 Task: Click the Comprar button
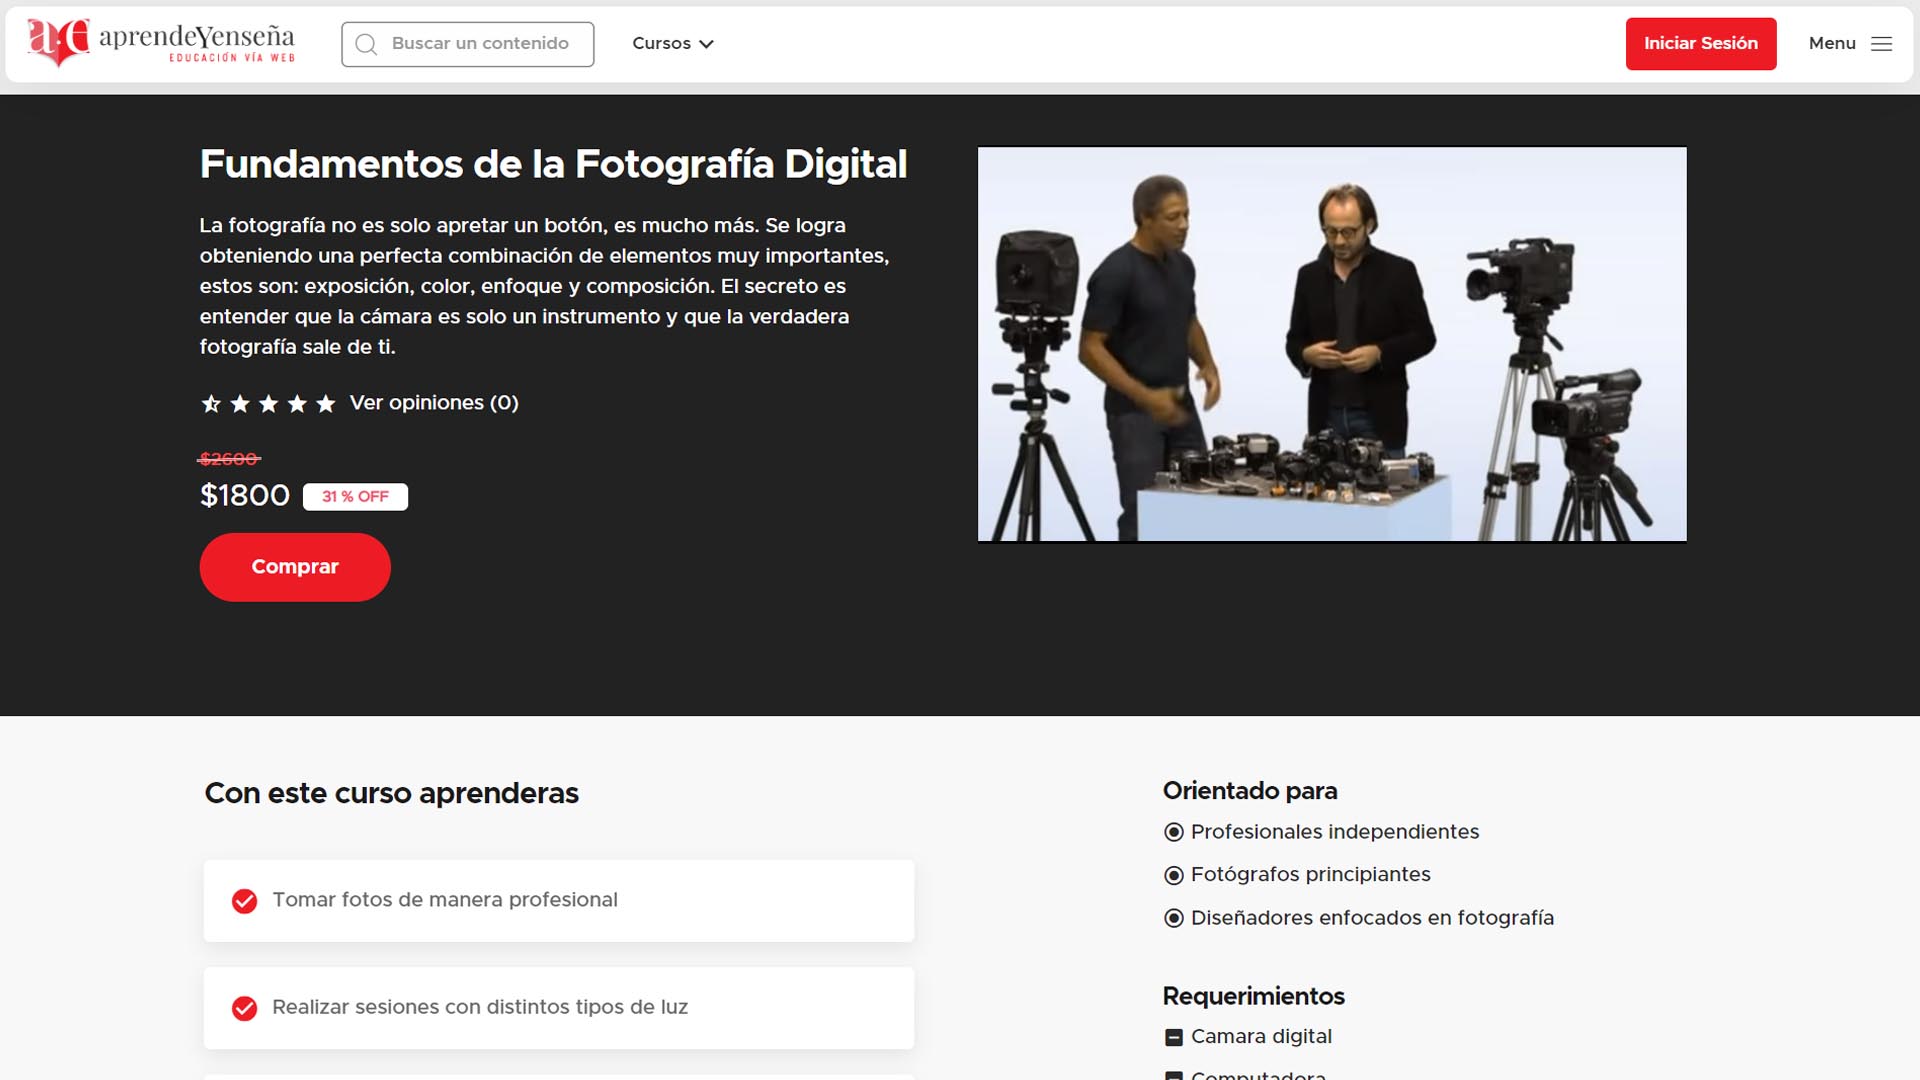[295, 567]
